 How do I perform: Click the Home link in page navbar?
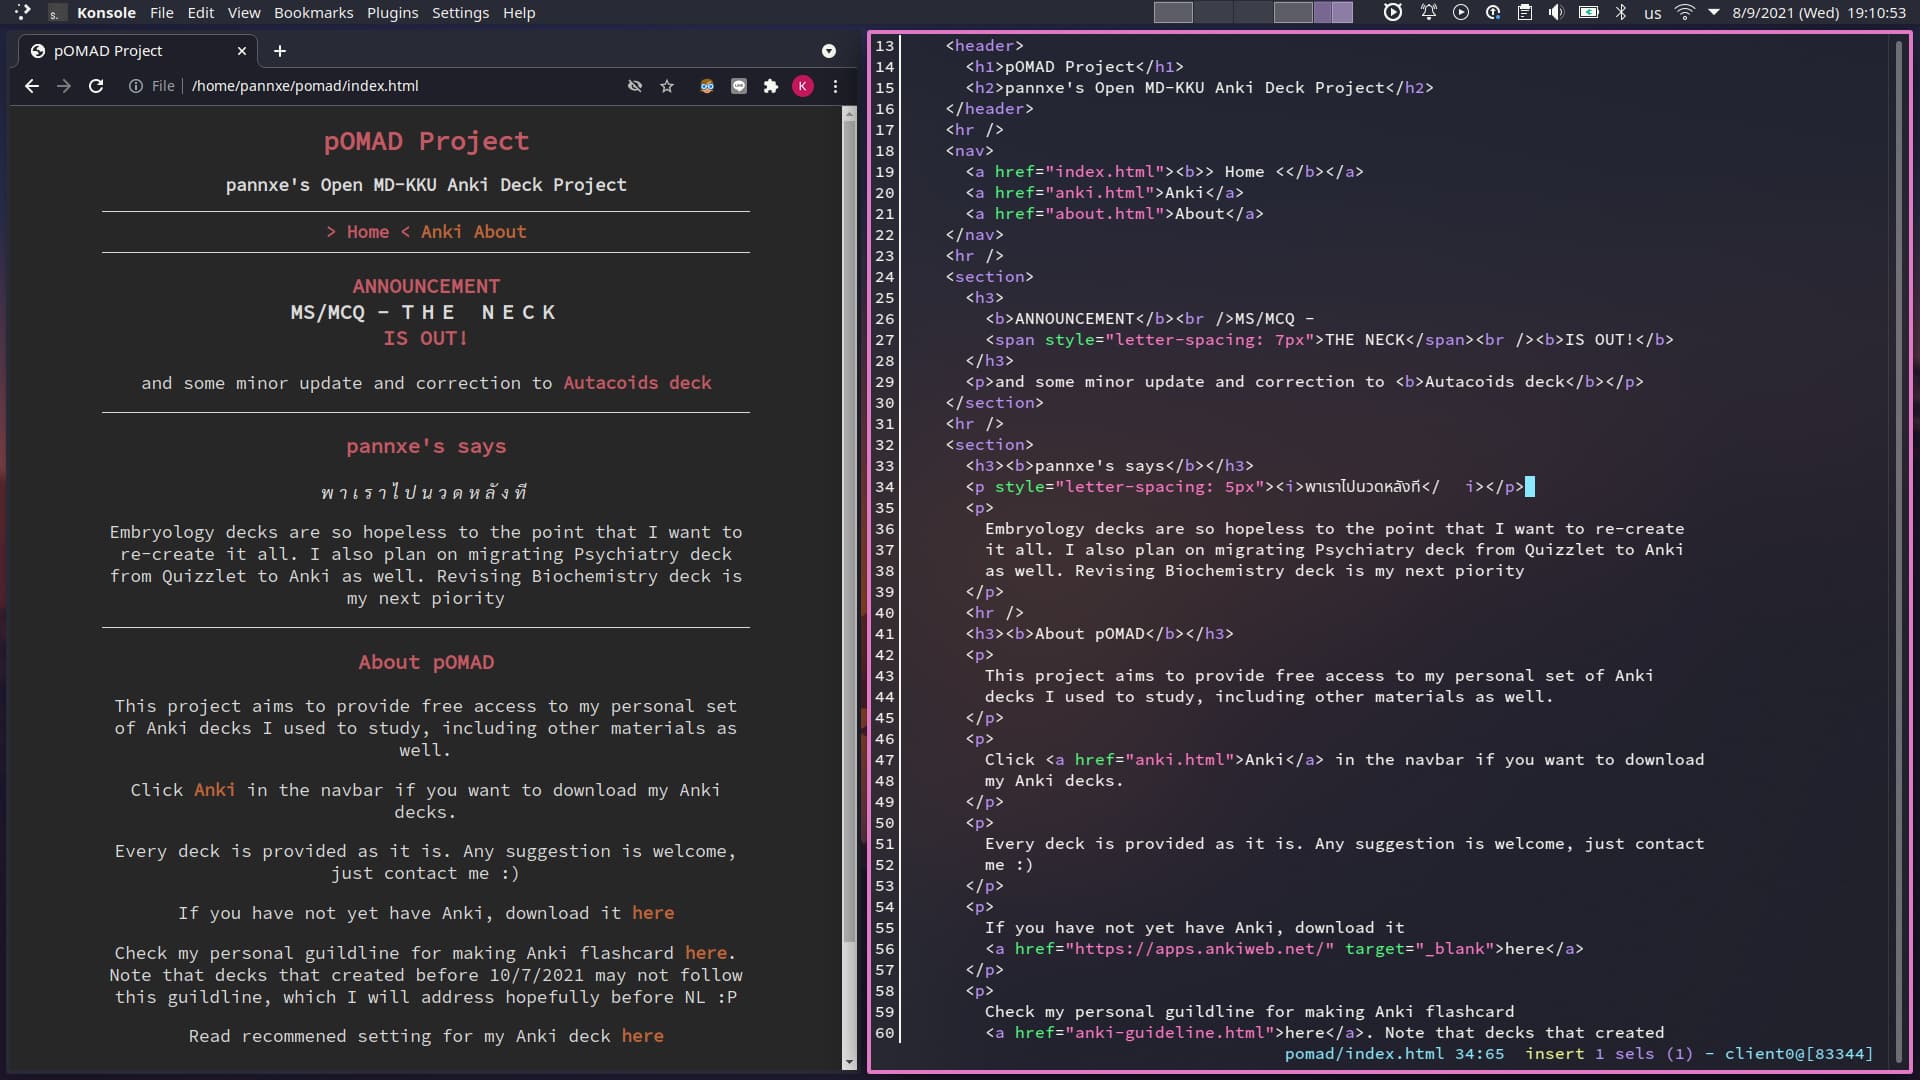pyautogui.click(x=367, y=232)
